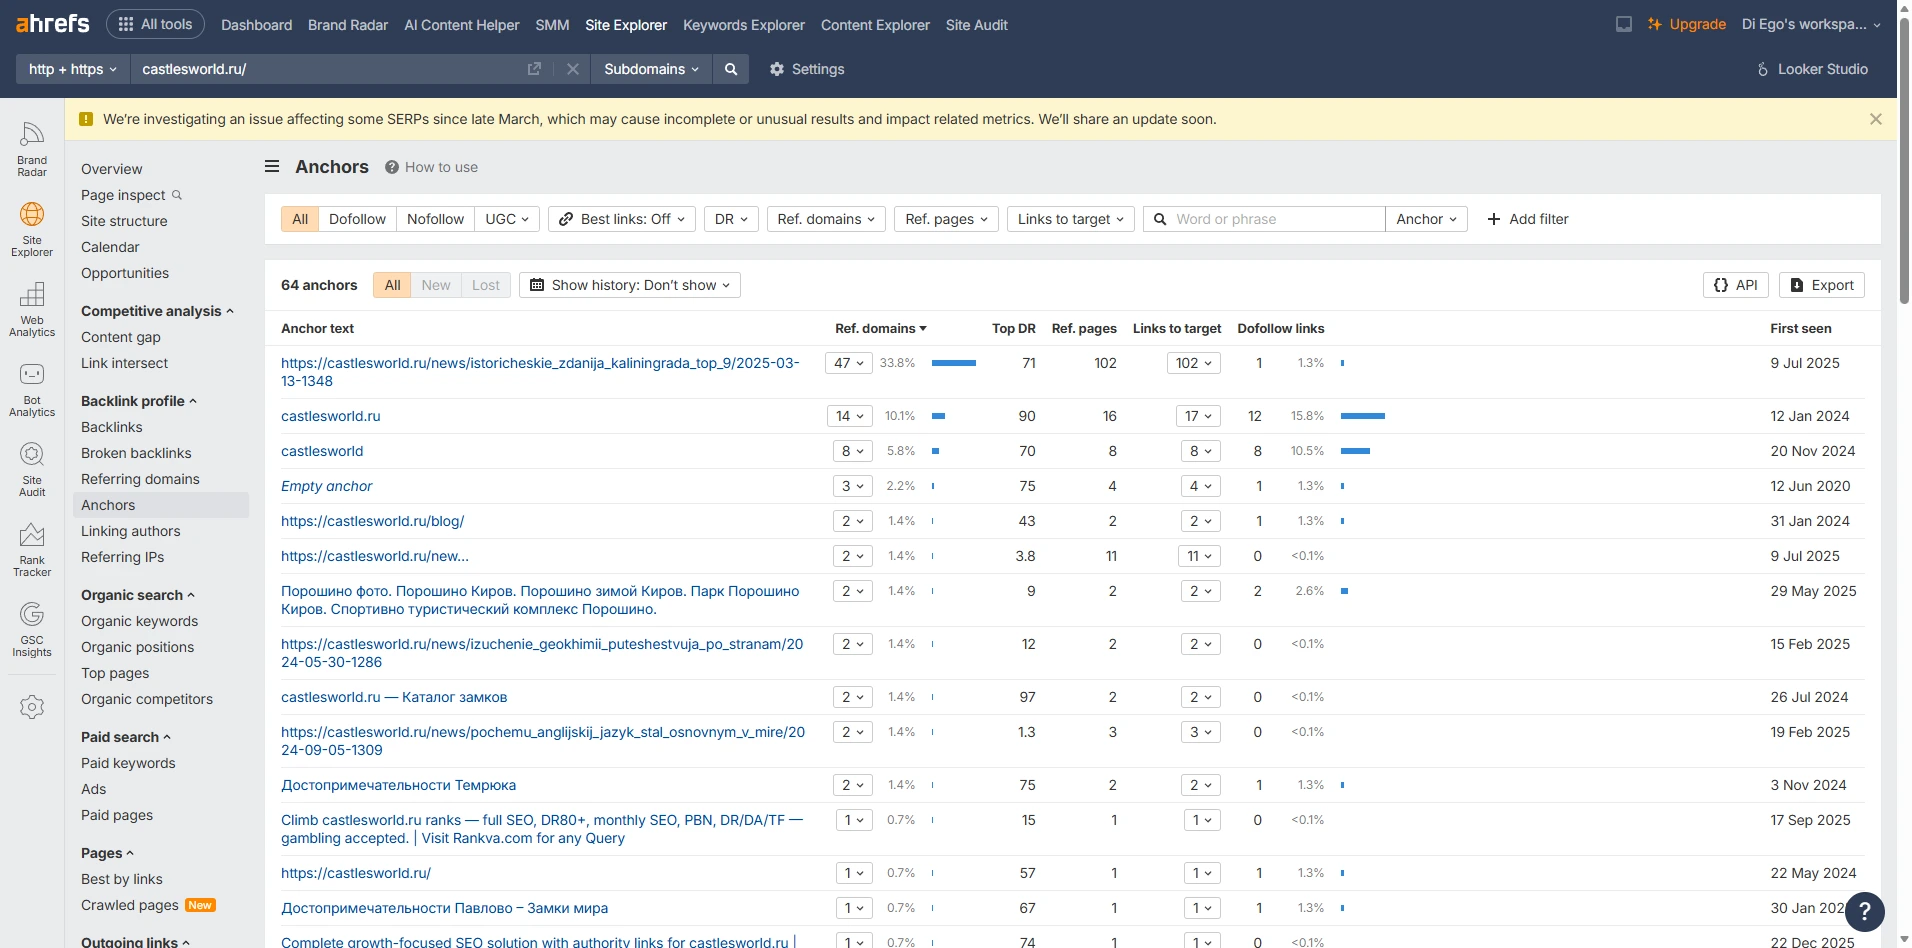Image resolution: width=1912 pixels, height=948 pixels.
Task: Select Site Explorer sidebar icon
Action: [x=32, y=229]
